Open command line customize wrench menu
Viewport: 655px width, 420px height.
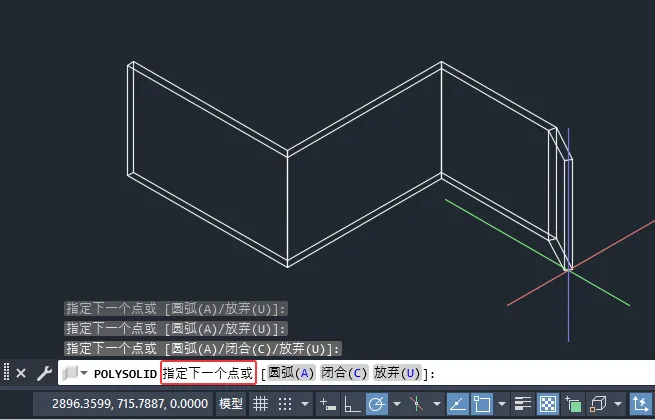click(x=44, y=373)
